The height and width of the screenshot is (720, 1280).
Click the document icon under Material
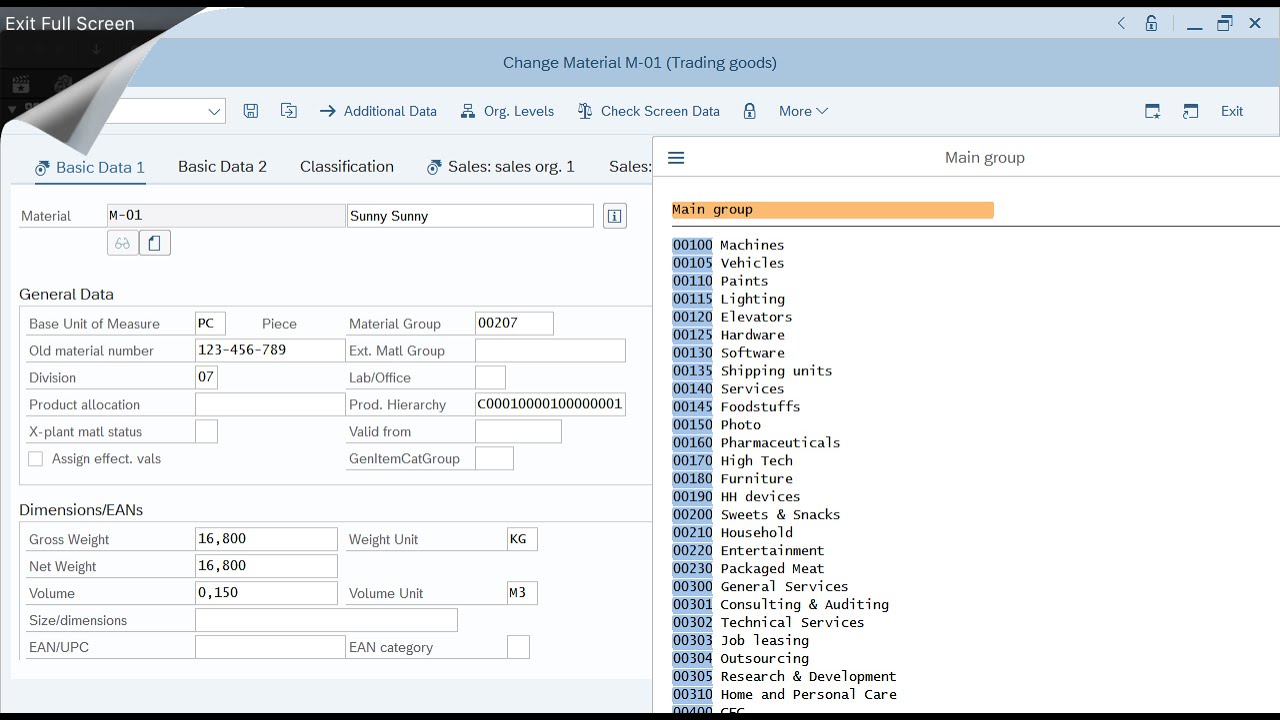pyautogui.click(x=155, y=243)
